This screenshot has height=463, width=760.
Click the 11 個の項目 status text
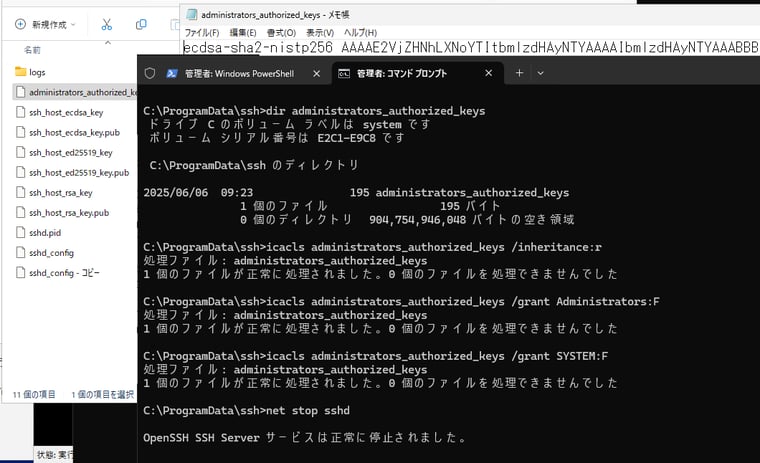pyautogui.click(x=34, y=395)
